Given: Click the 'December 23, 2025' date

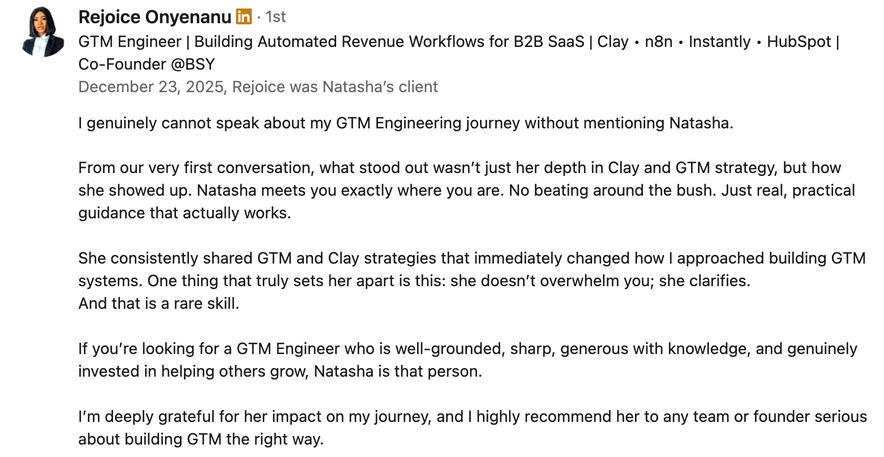Looking at the screenshot, I should coord(151,86).
